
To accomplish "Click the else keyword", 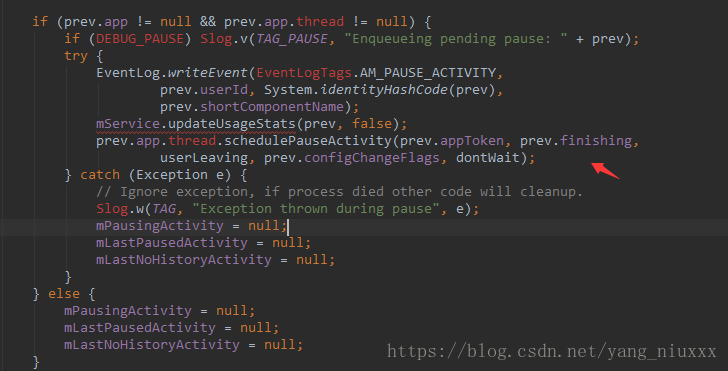I will [64, 294].
